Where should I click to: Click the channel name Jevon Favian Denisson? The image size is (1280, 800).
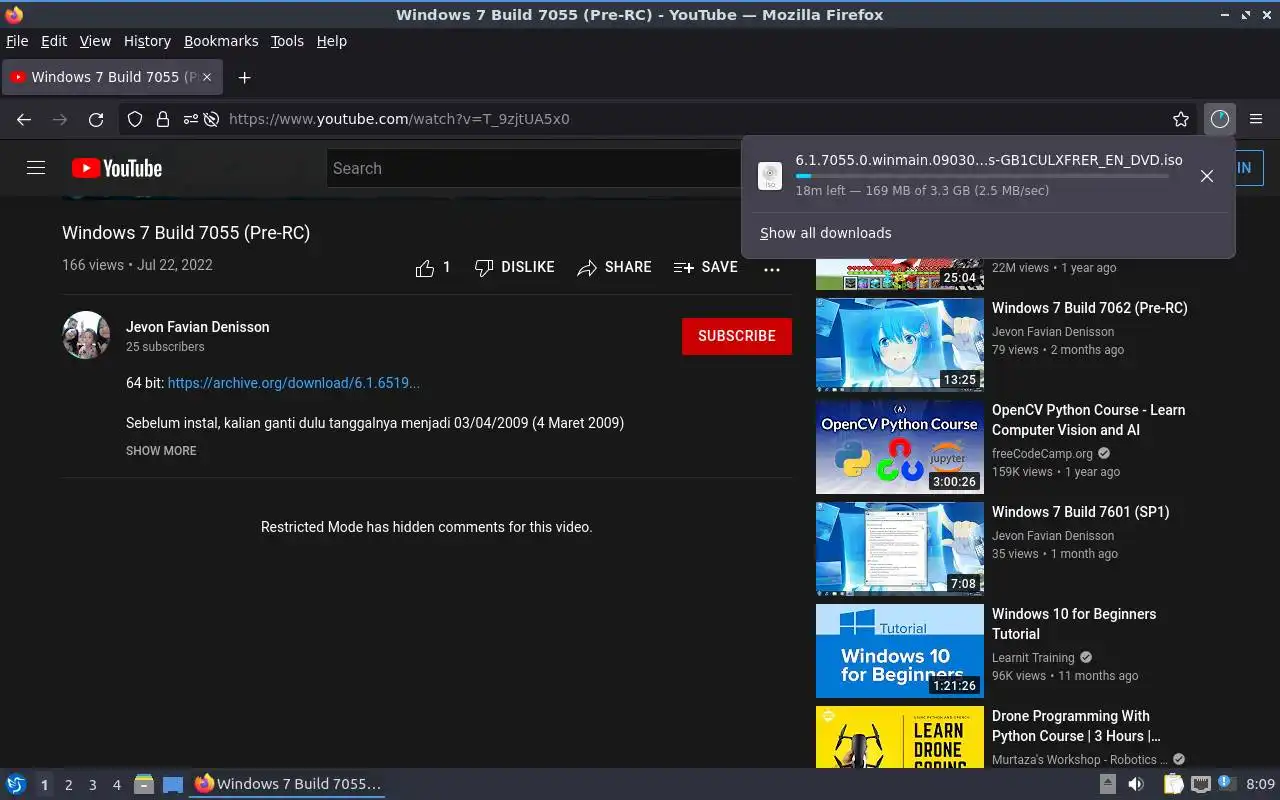197,327
